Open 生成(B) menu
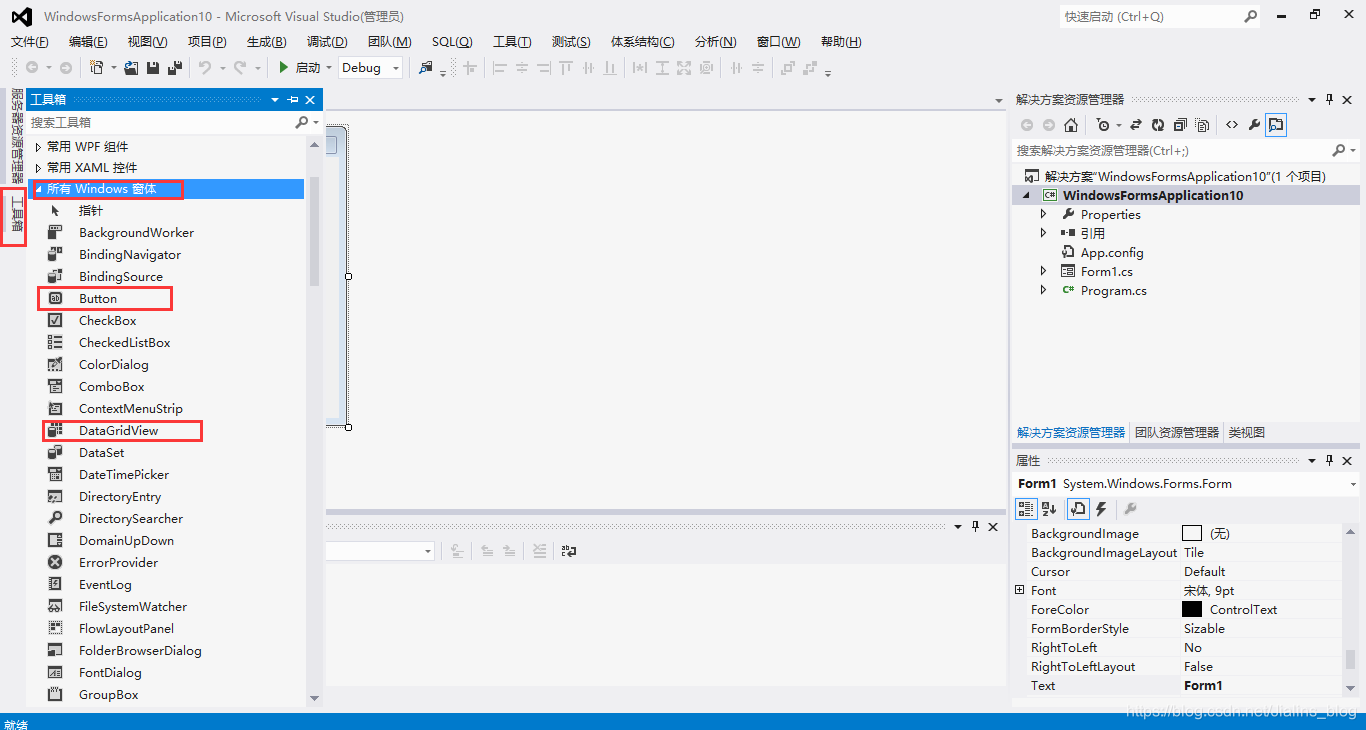 pos(267,42)
